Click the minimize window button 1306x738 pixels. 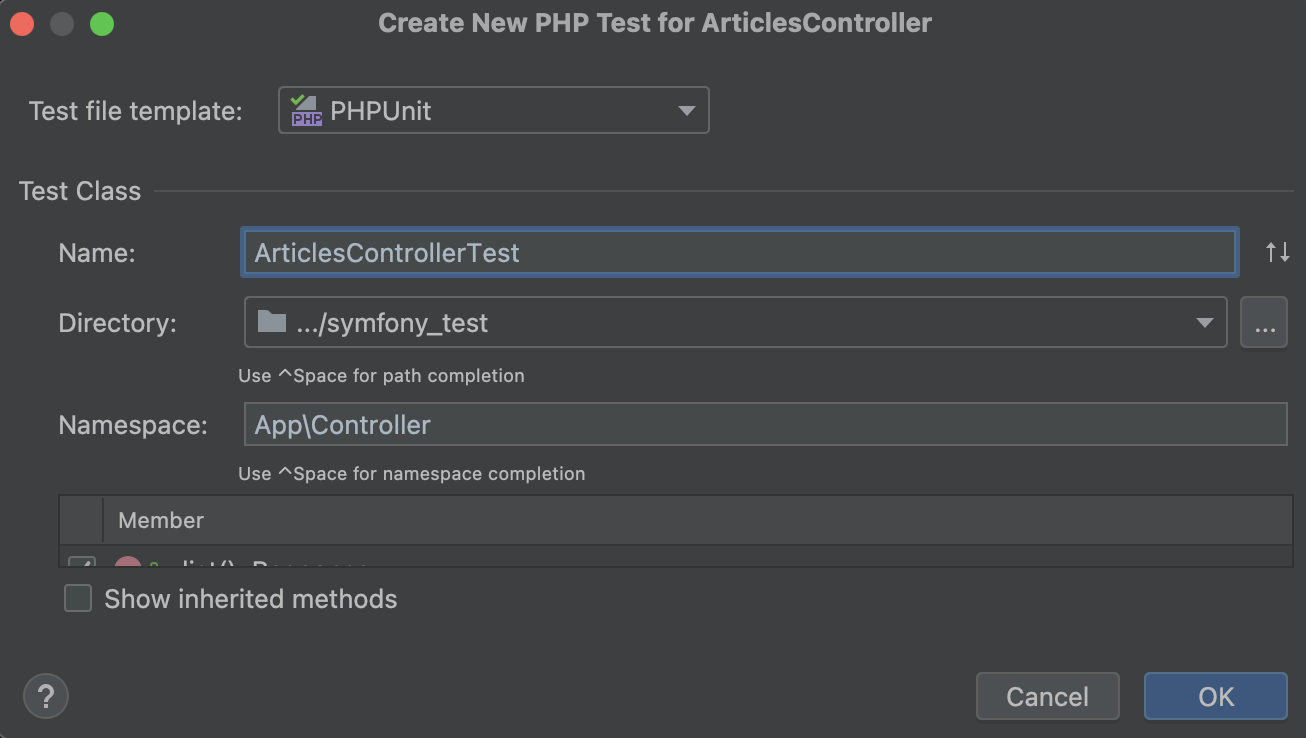[62, 23]
